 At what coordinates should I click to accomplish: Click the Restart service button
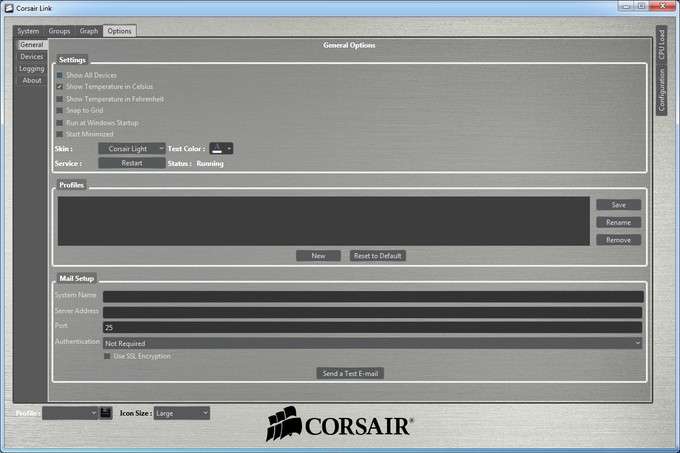[132, 163]
